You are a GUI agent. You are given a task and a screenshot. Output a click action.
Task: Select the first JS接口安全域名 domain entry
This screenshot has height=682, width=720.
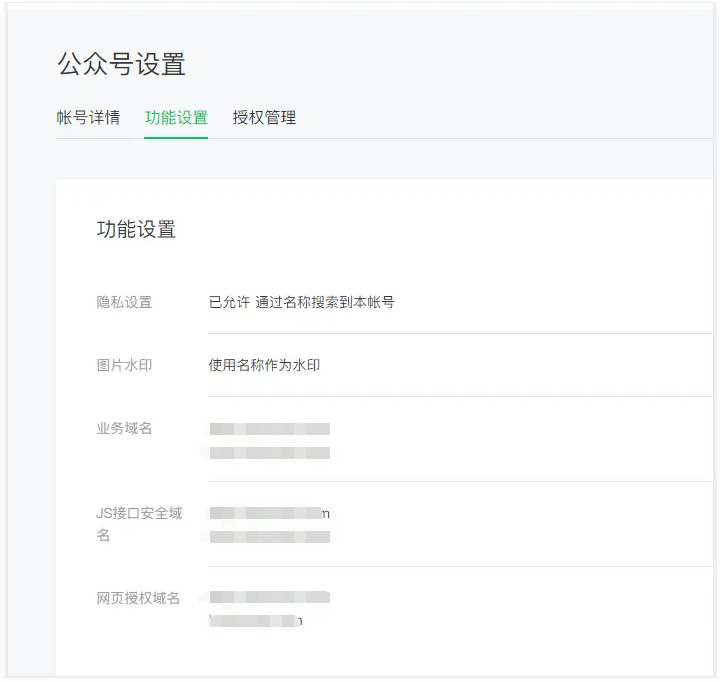coord(270,513)
